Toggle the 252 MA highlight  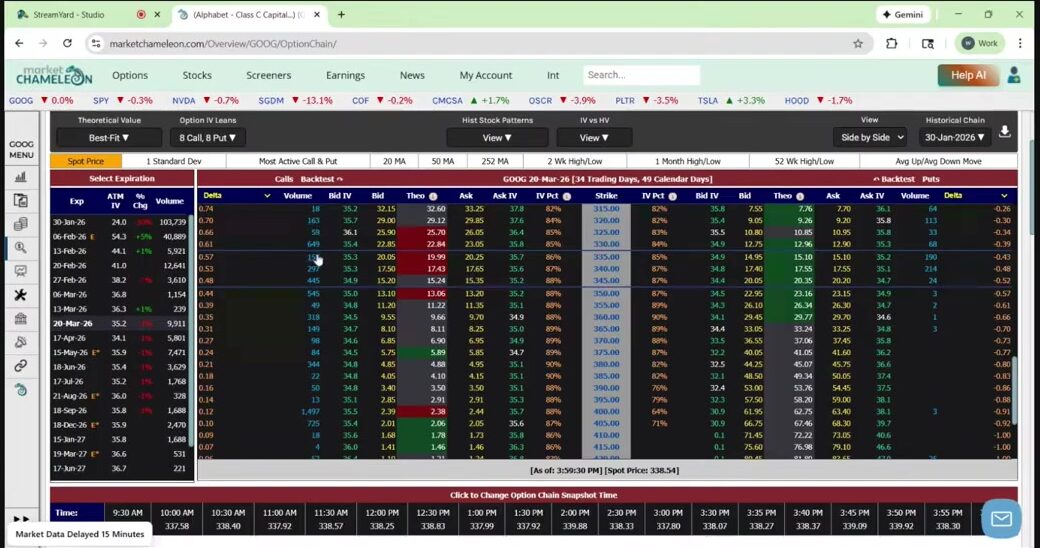click(495, 161)
